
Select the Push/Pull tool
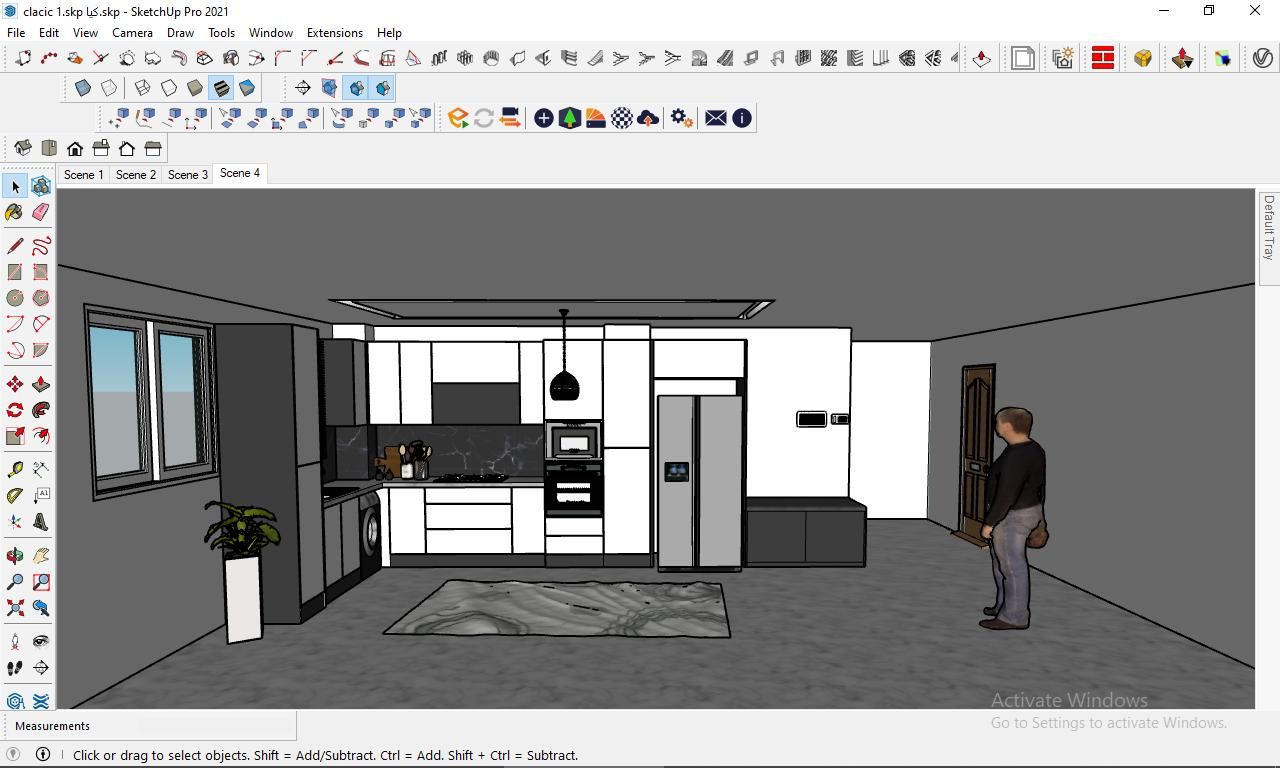[x=41, y=384]
